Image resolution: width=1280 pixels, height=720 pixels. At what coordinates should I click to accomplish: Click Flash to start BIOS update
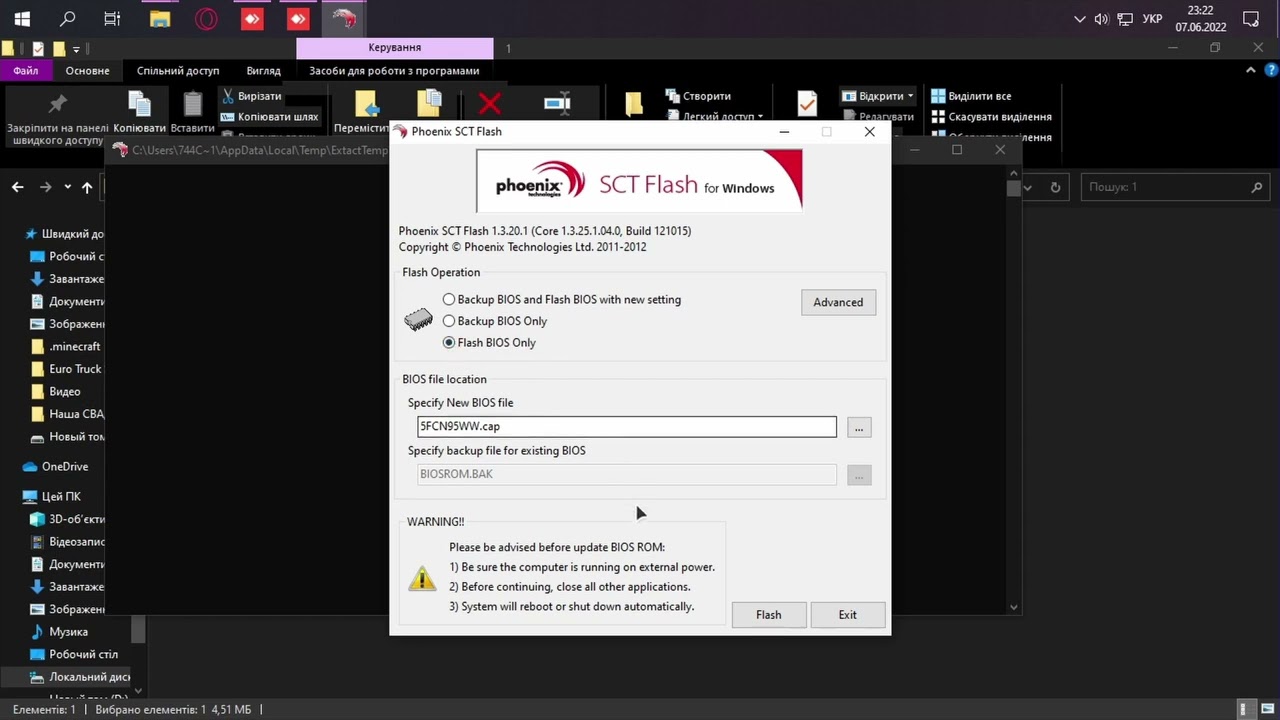[769, 615]
